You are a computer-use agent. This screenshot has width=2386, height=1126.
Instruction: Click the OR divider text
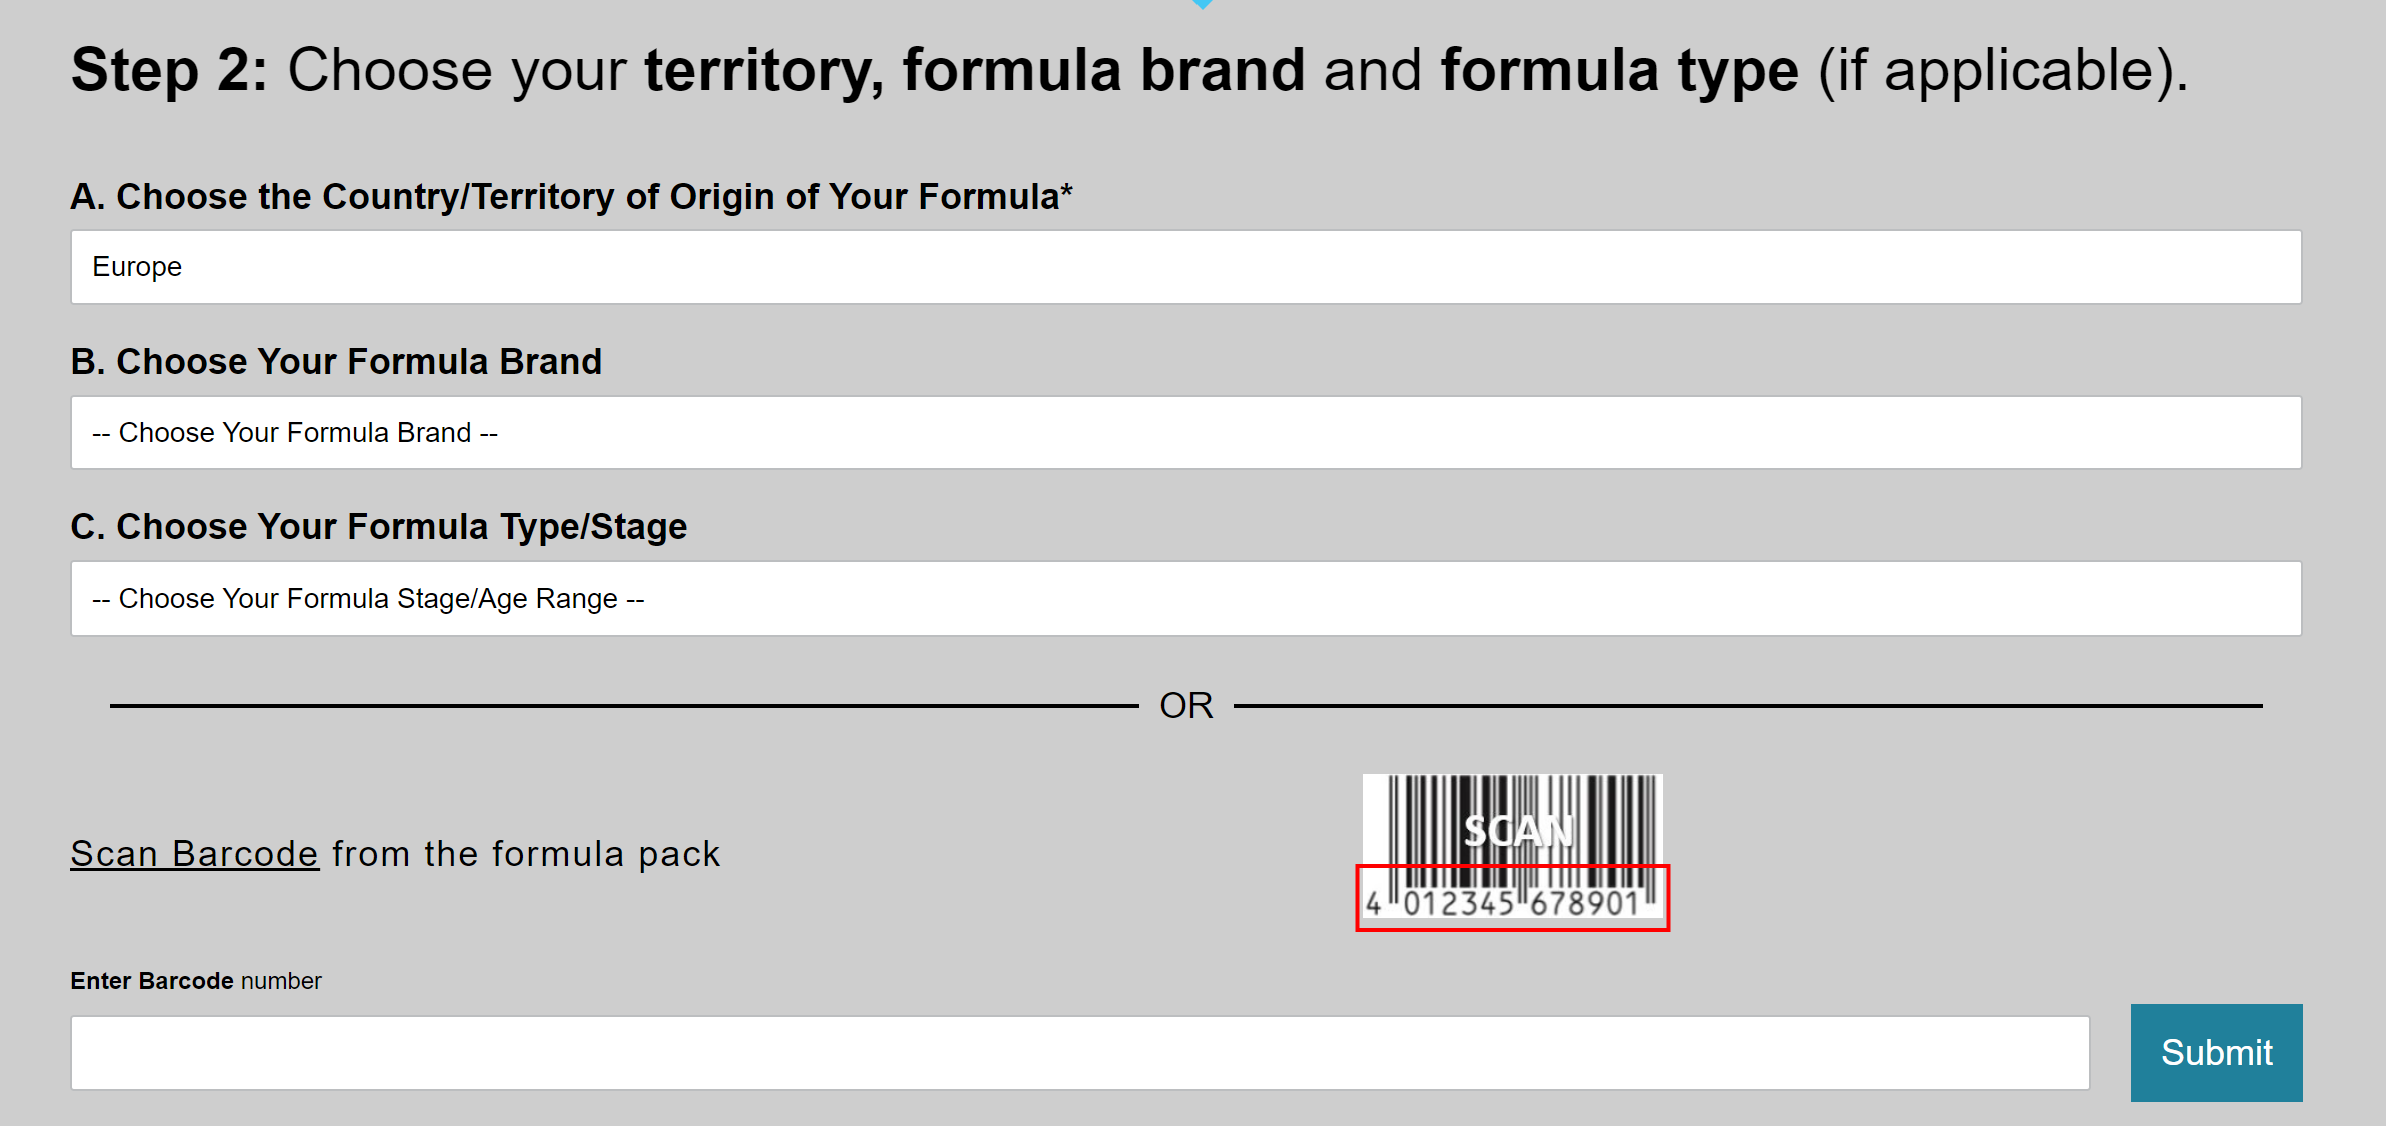tap(1186, 706)
